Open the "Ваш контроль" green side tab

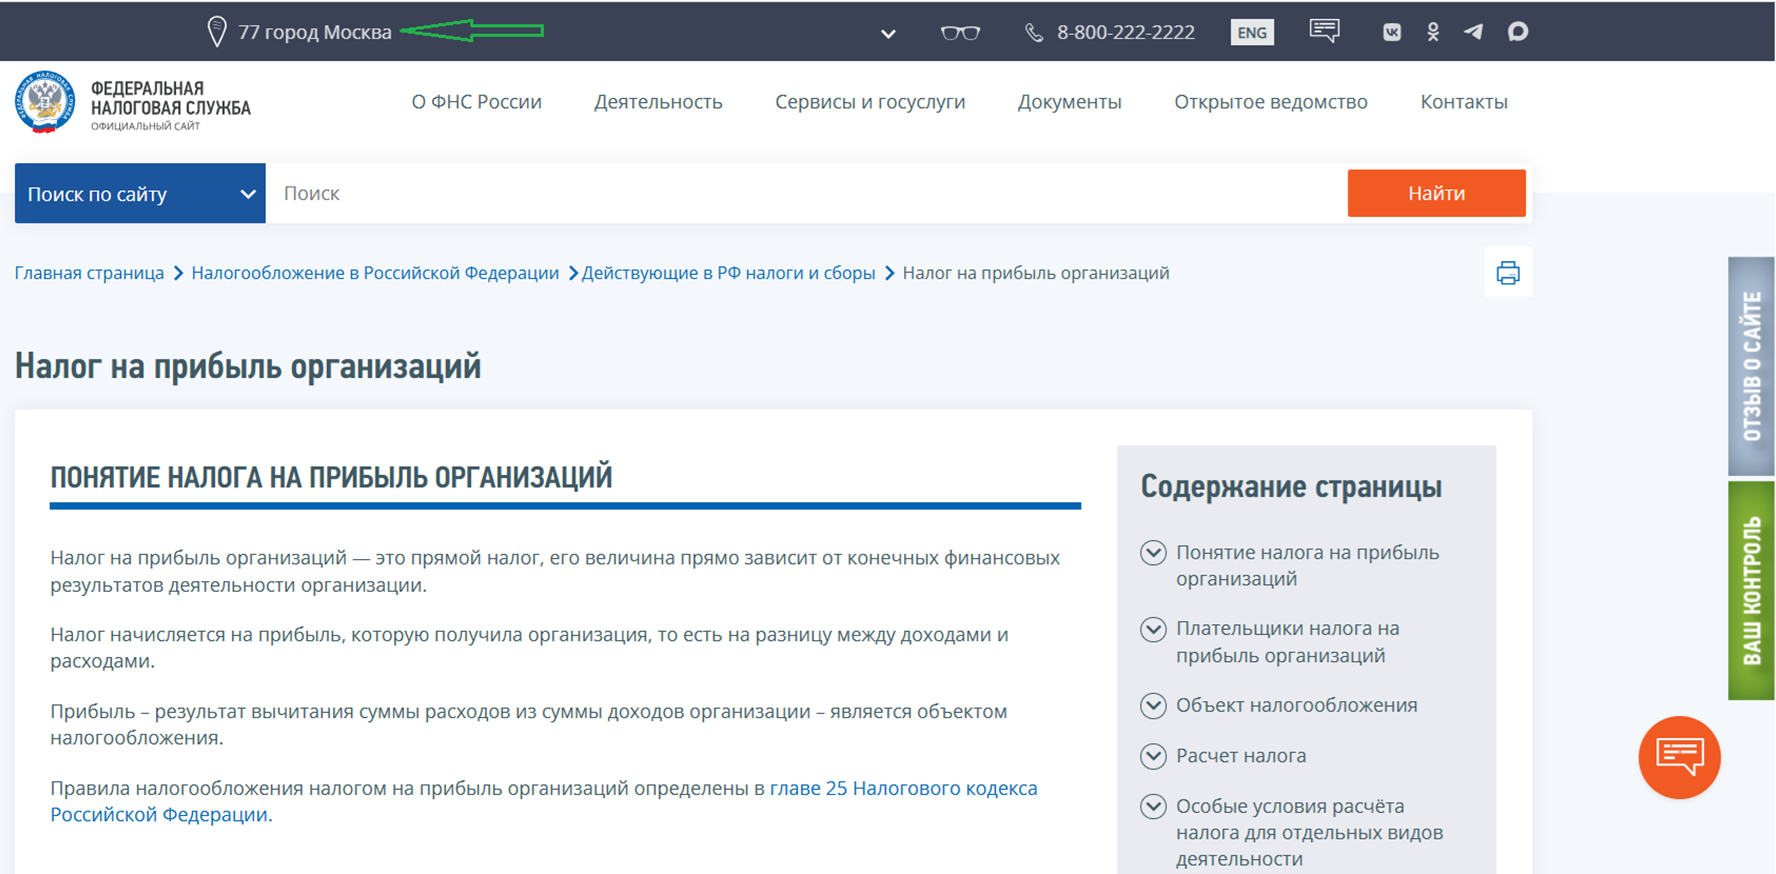(x=1751, y=590)
